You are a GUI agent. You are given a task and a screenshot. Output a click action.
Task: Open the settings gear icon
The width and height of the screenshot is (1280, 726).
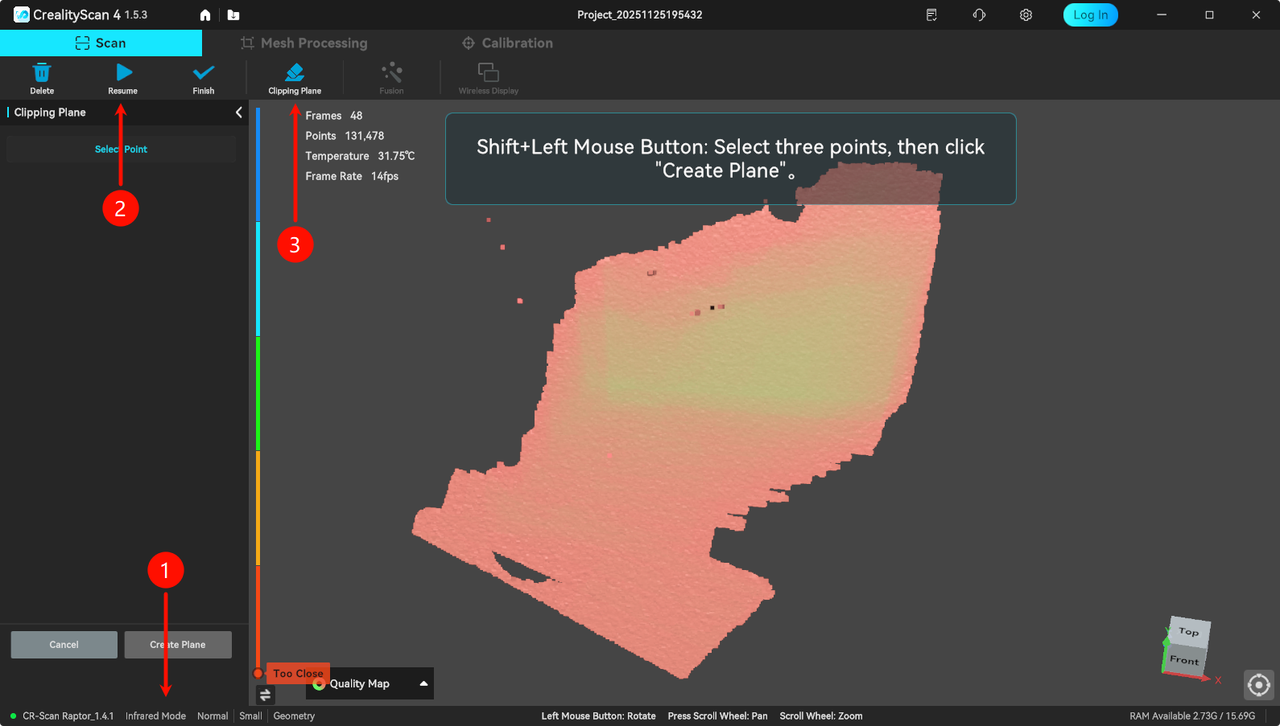point(1026,15)
